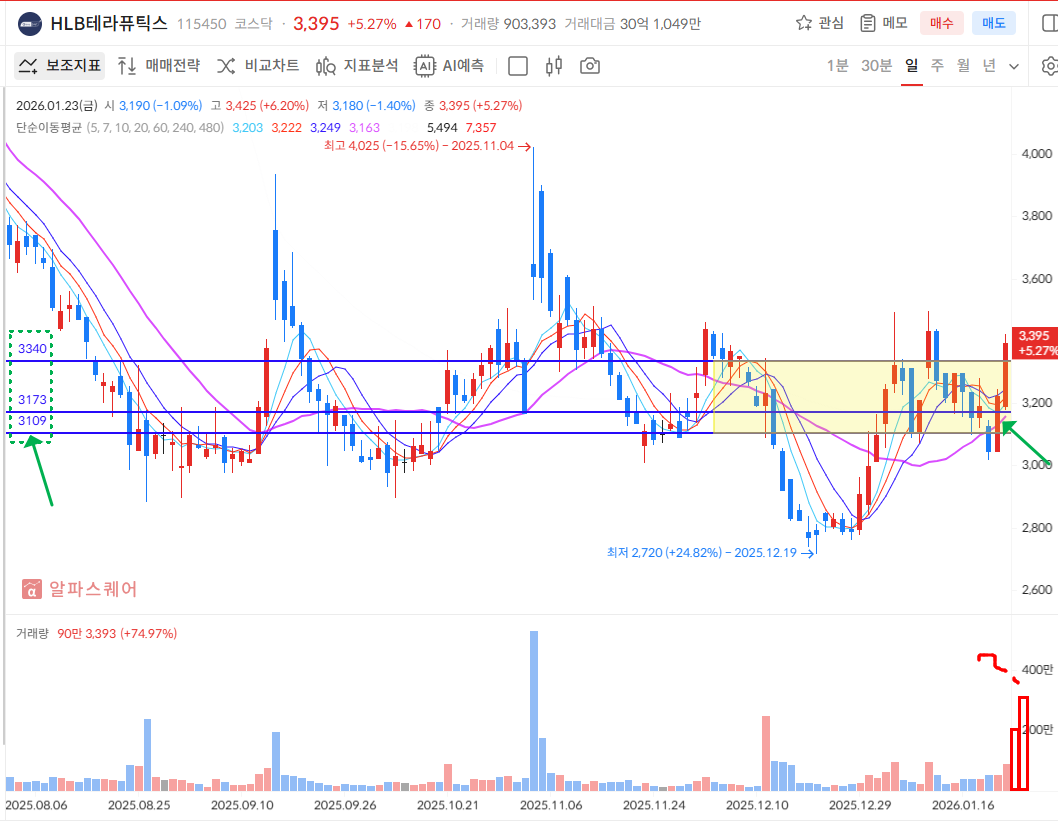
Task: Open the 메모 note icon
Action: [883, 23]
